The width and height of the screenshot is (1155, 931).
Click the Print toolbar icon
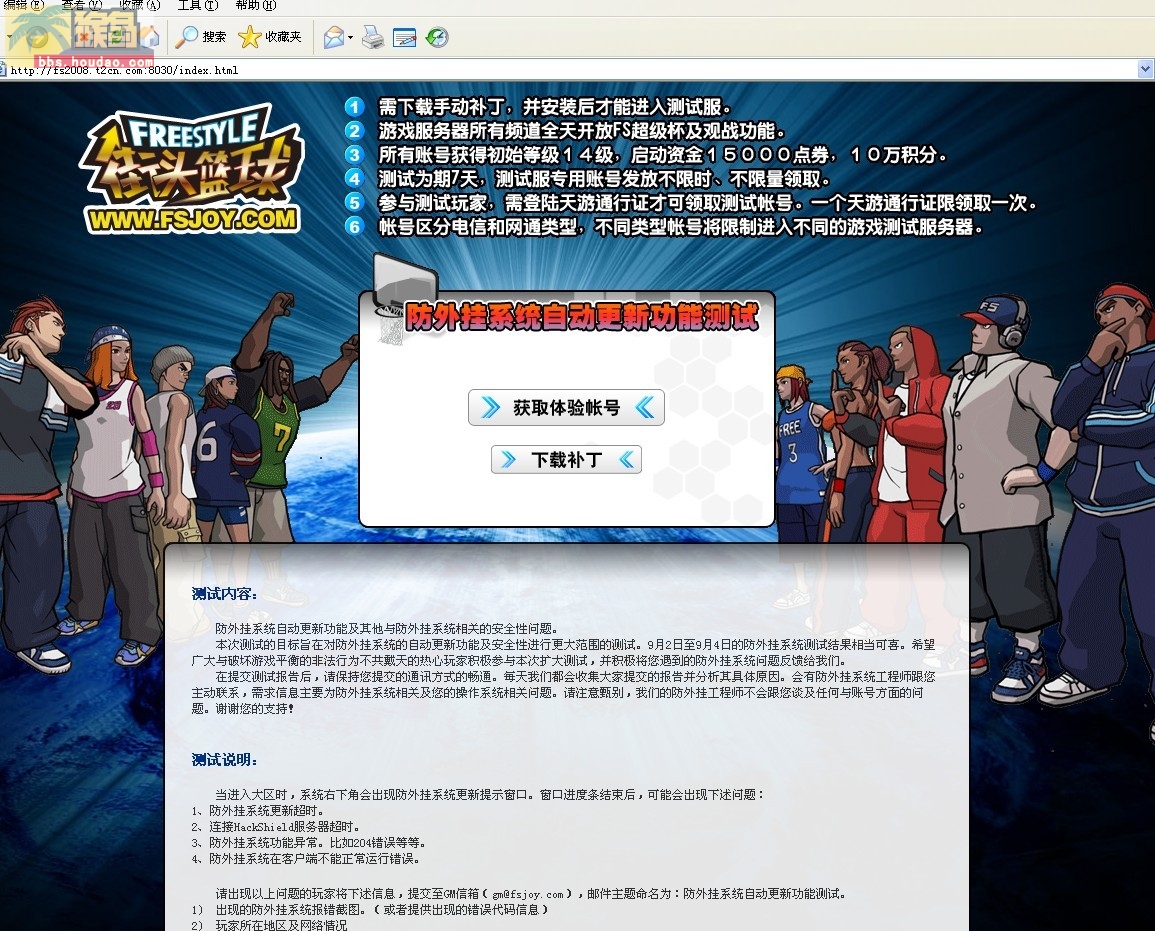[373, 37]
